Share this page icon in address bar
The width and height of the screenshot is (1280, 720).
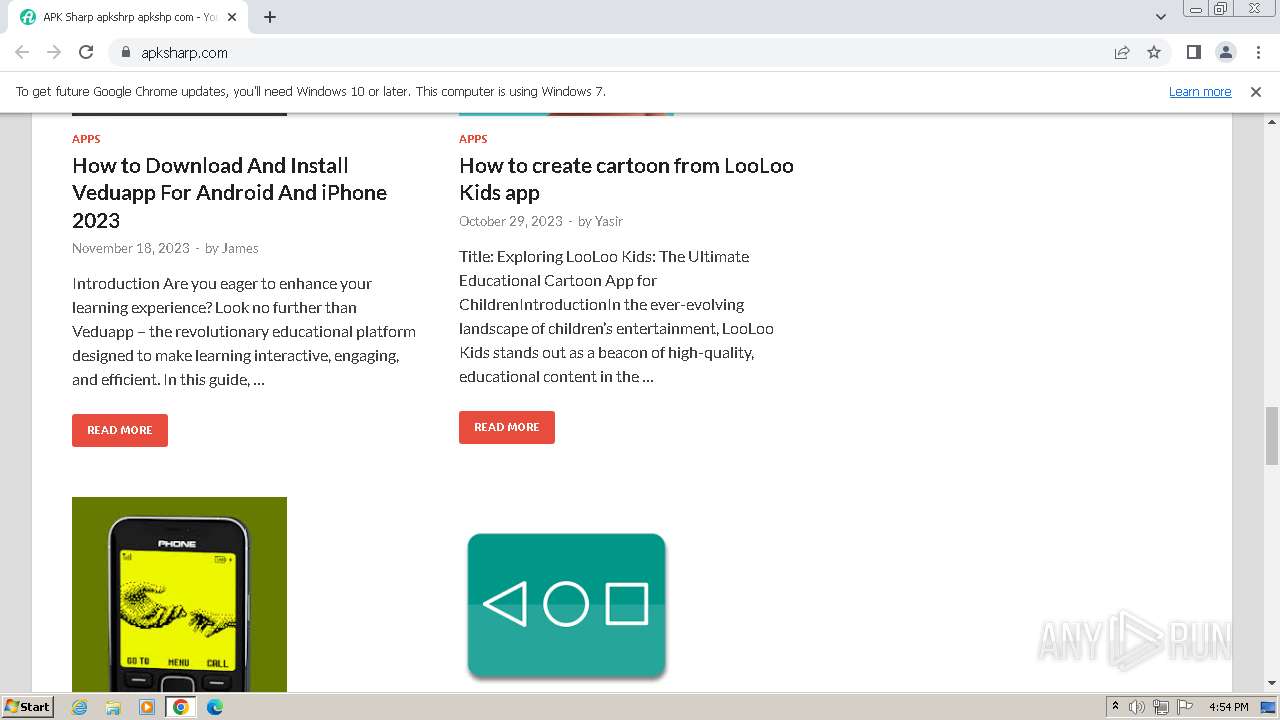[x=1122, y=52]
